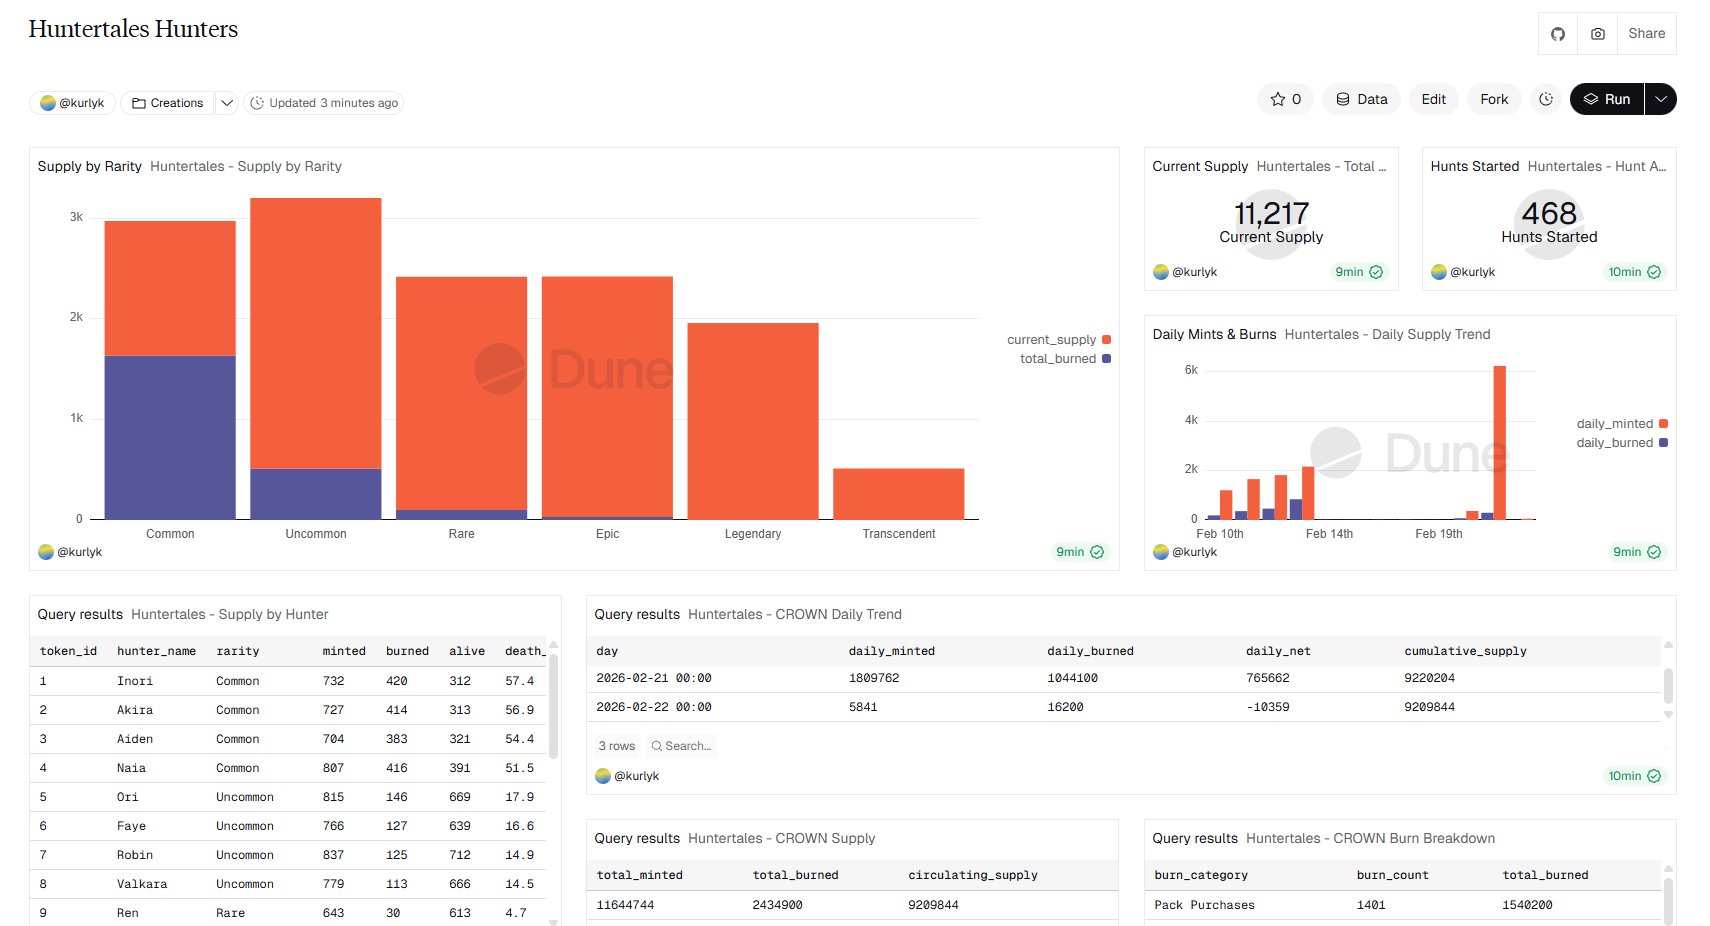
Task: Open the schedule refresh clock icon
Action: [x=1546, y=99]
